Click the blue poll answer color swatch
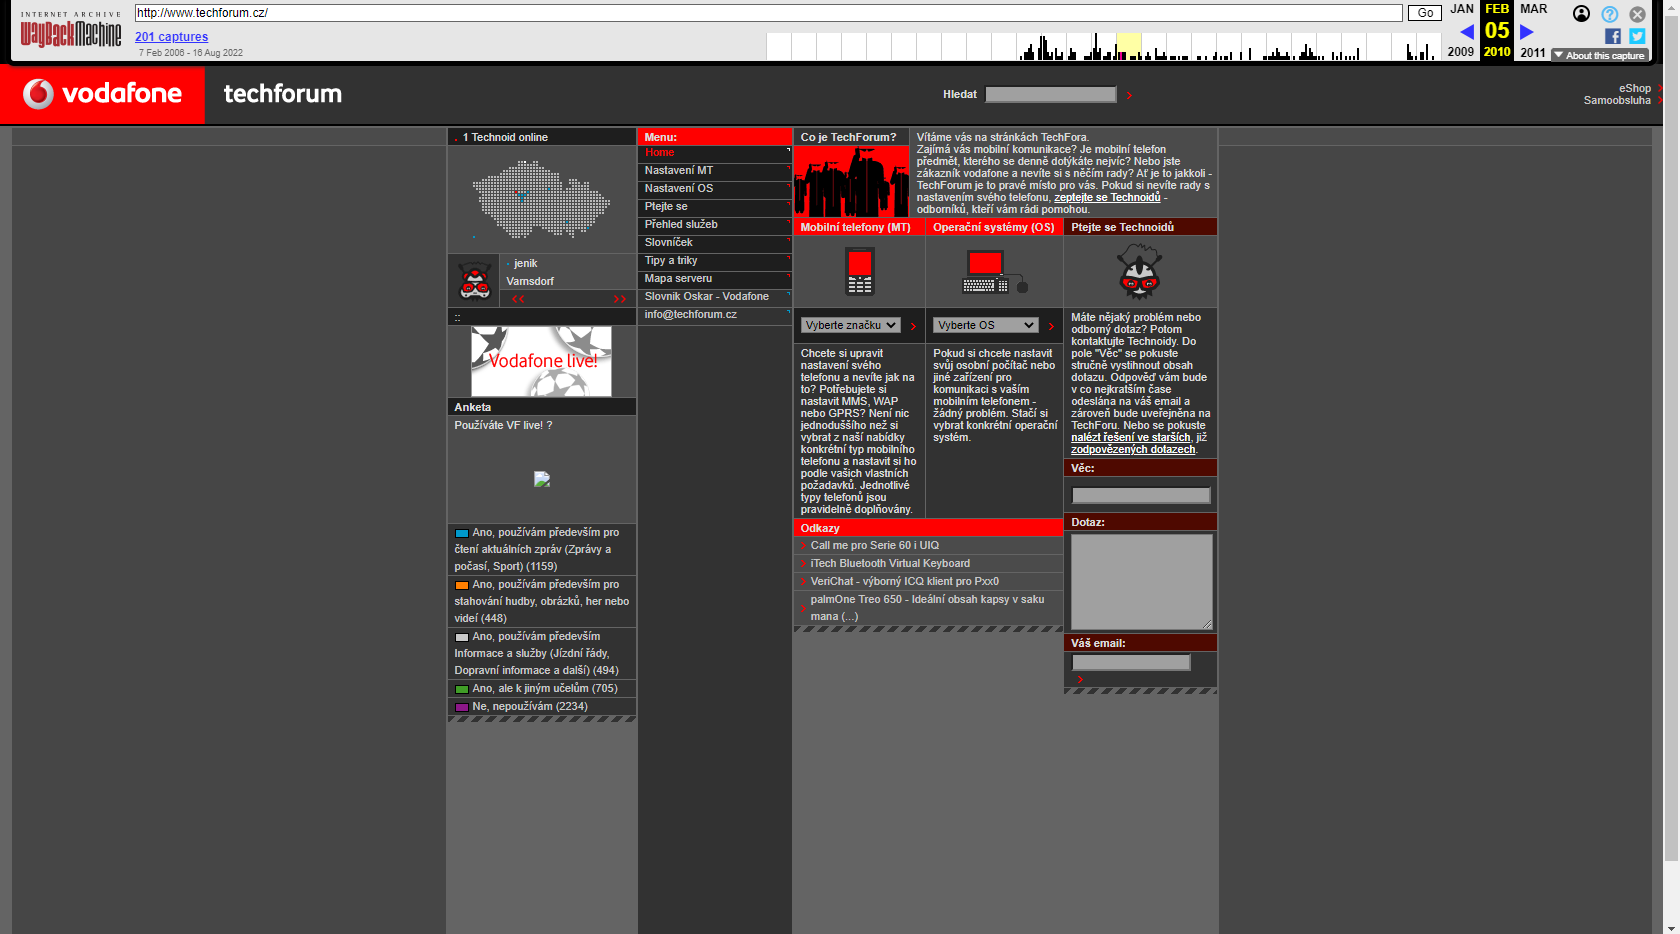 461,533
